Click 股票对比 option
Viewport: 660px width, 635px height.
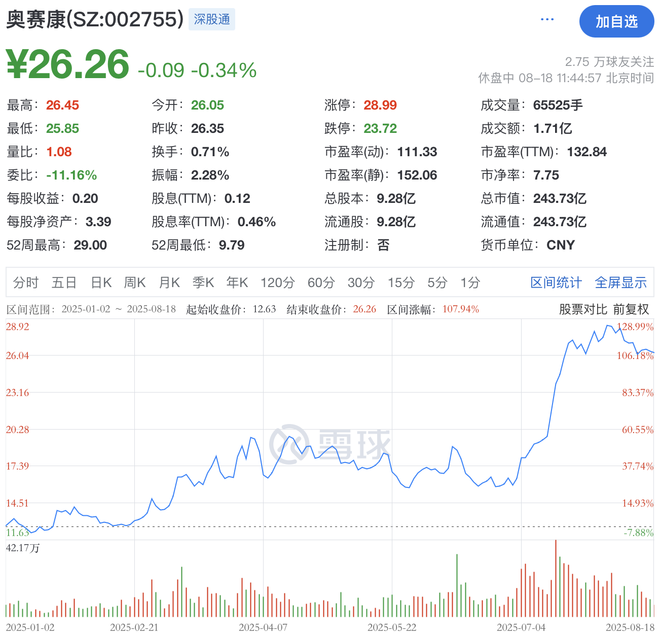583,309
